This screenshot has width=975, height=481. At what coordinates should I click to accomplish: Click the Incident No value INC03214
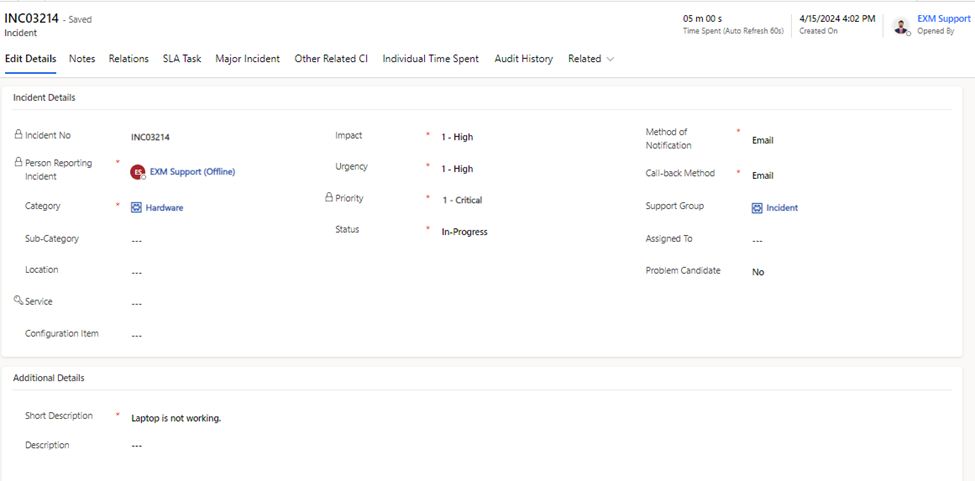pos(150,137)
